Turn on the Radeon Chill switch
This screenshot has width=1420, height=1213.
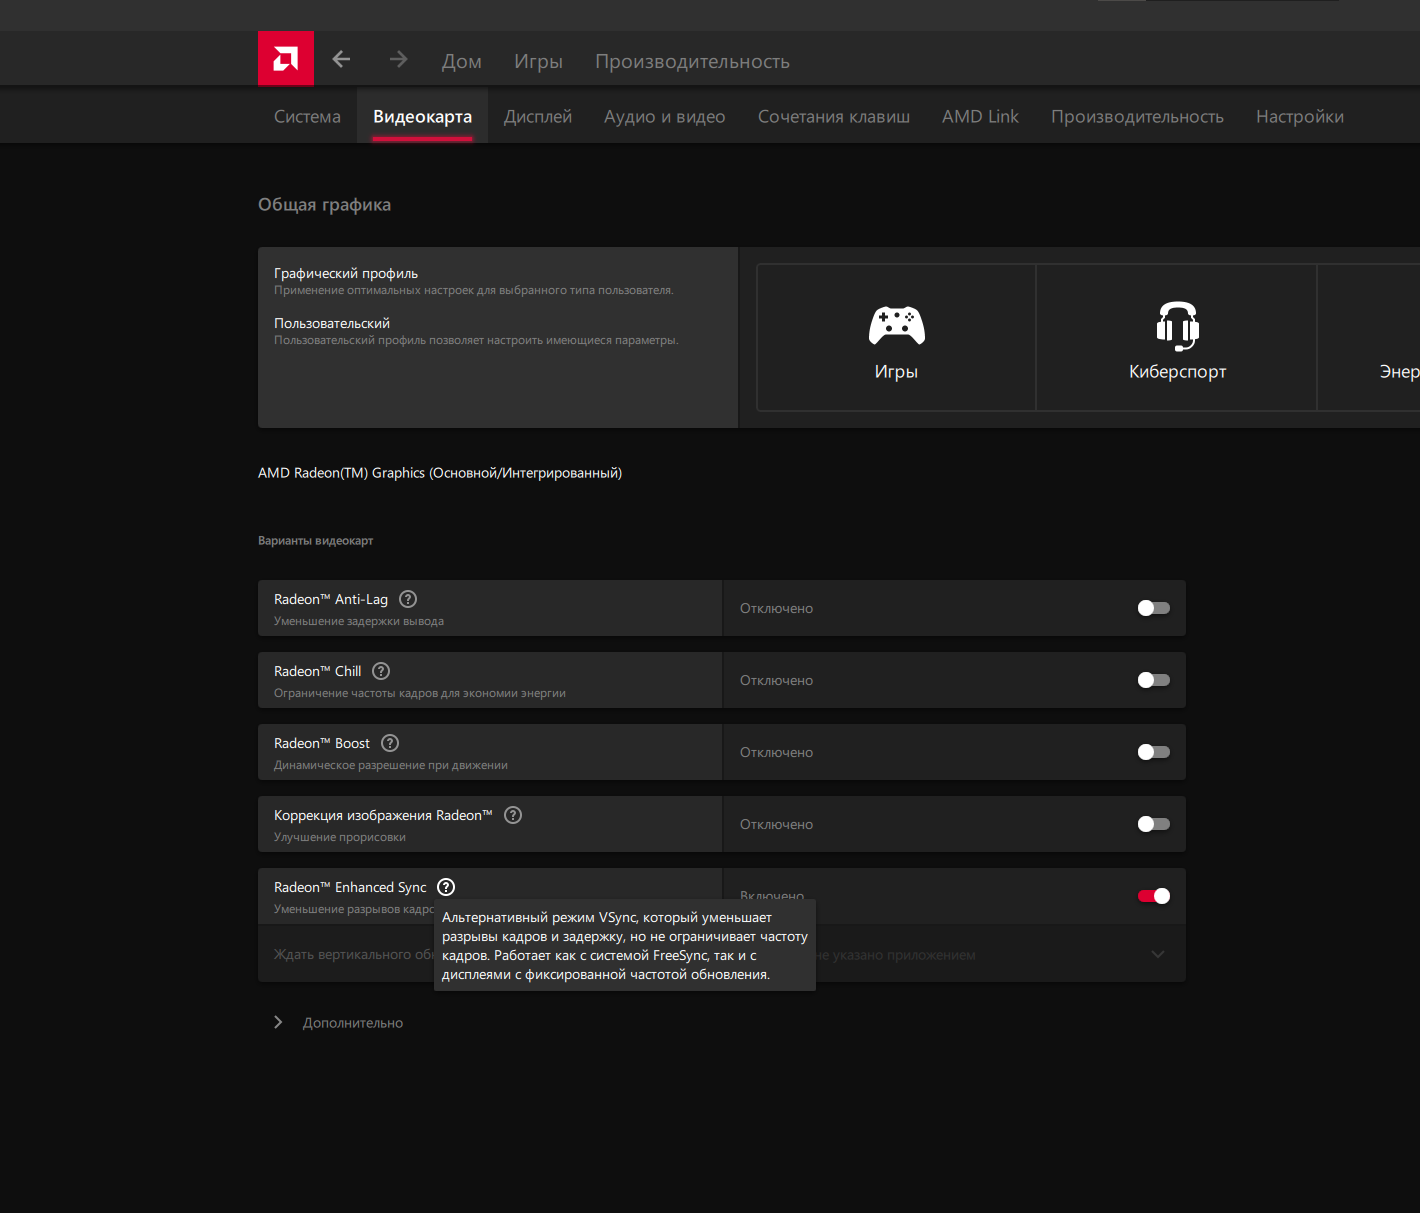coord(1153,680)
